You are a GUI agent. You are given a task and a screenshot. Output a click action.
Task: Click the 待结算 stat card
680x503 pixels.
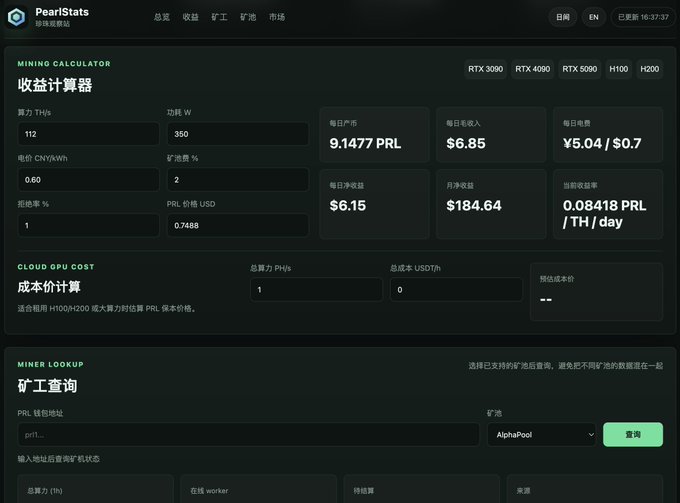tap(422, 489)
